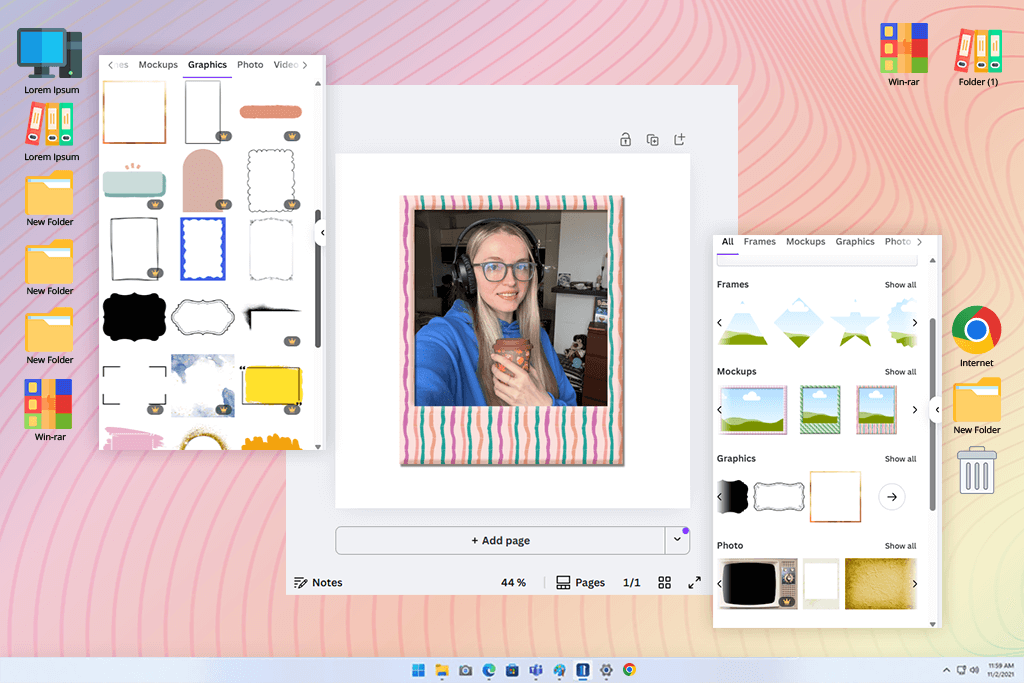
Task: Select the star-shaped frame
Action: [855, 326]
